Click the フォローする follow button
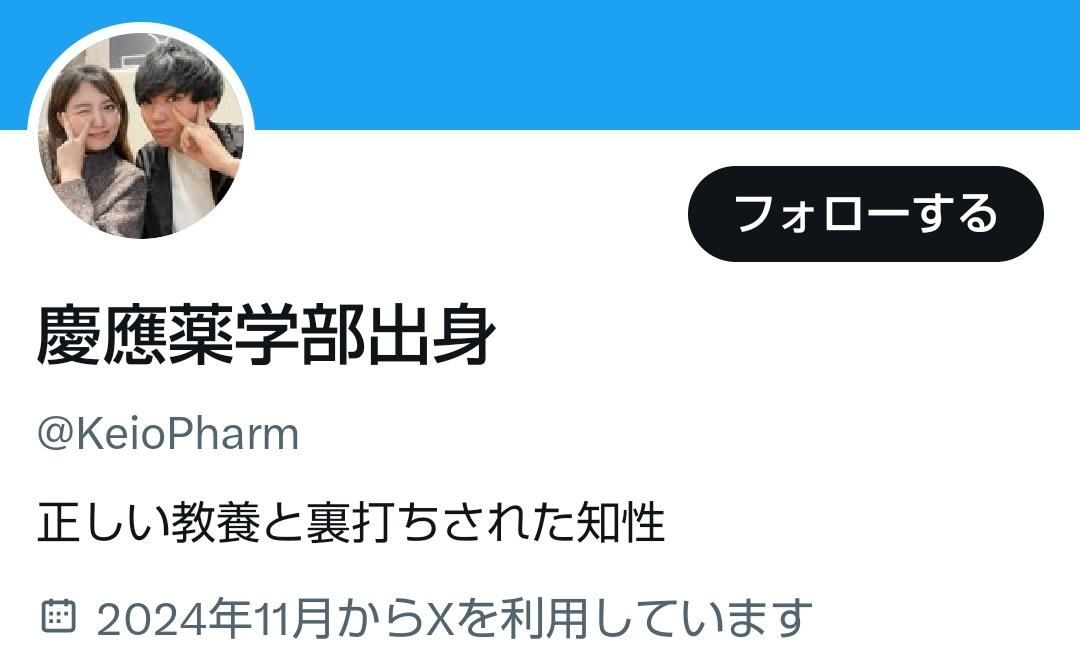The height and width of the screenshot is (651, 1080). [x=865, y=214]
